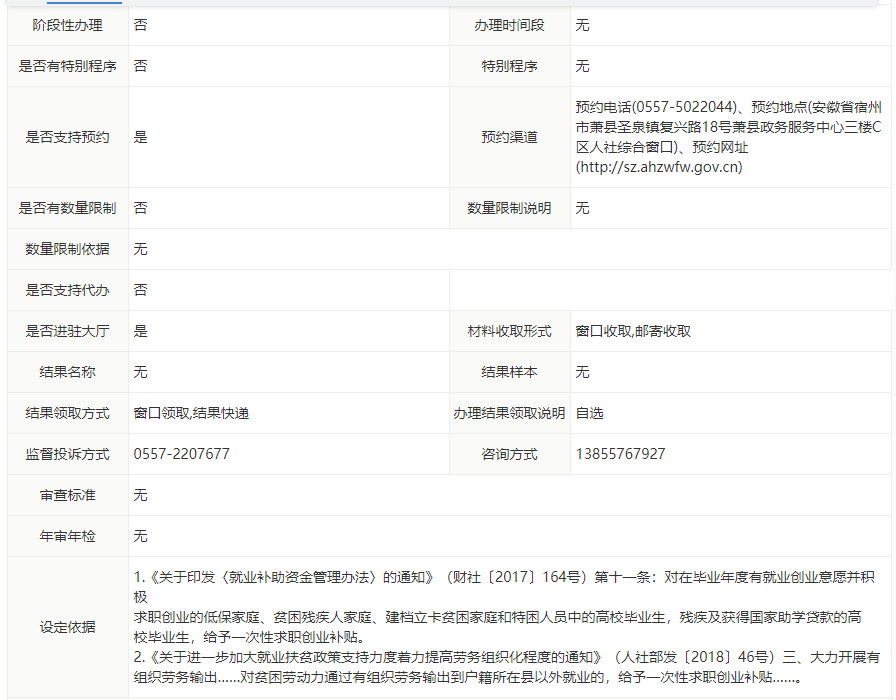This screenshot has height=700, width=896.
Task: Click the 办理时间段 label cell
Action: pyautogui.click(x=509, y=25)
